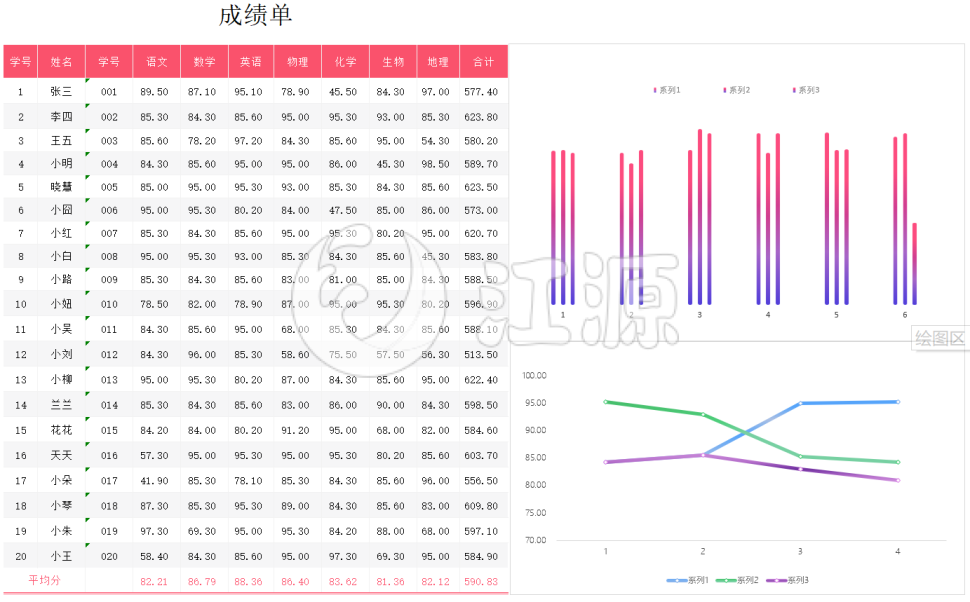Select the name cell 张三
This screenshot has width=970, height=602.
pyautogui.click(x=61, y=92)
